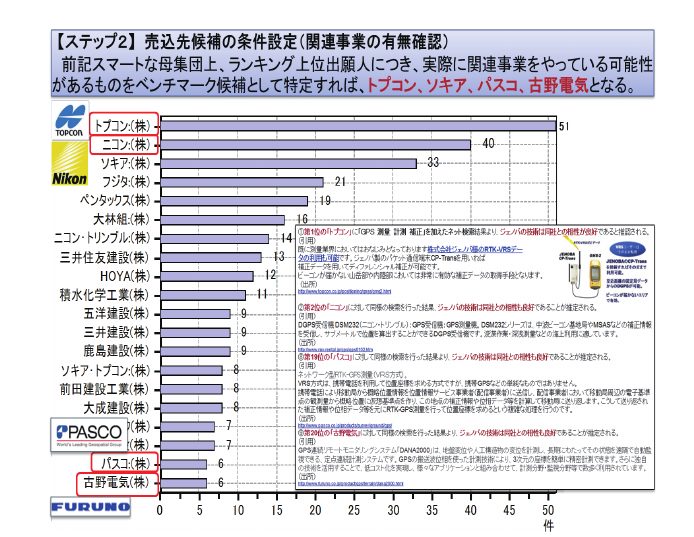Screen dimensions: 694x537
Task: Click the data value 12 next to HOYA bar
Action: click(x=270, y=275)
